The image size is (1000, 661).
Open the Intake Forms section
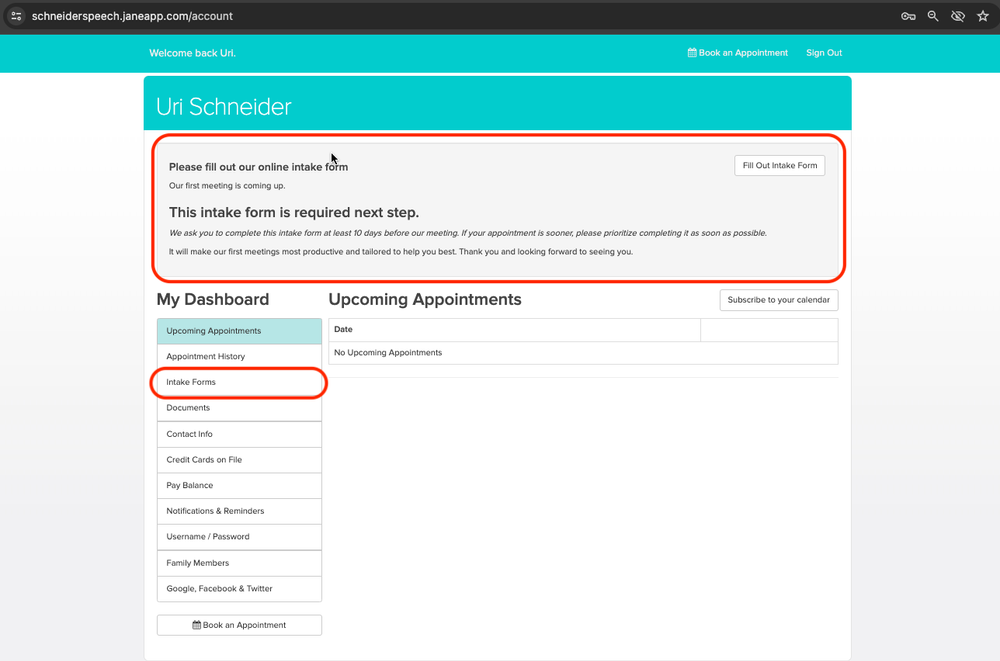tap(191, 382)
